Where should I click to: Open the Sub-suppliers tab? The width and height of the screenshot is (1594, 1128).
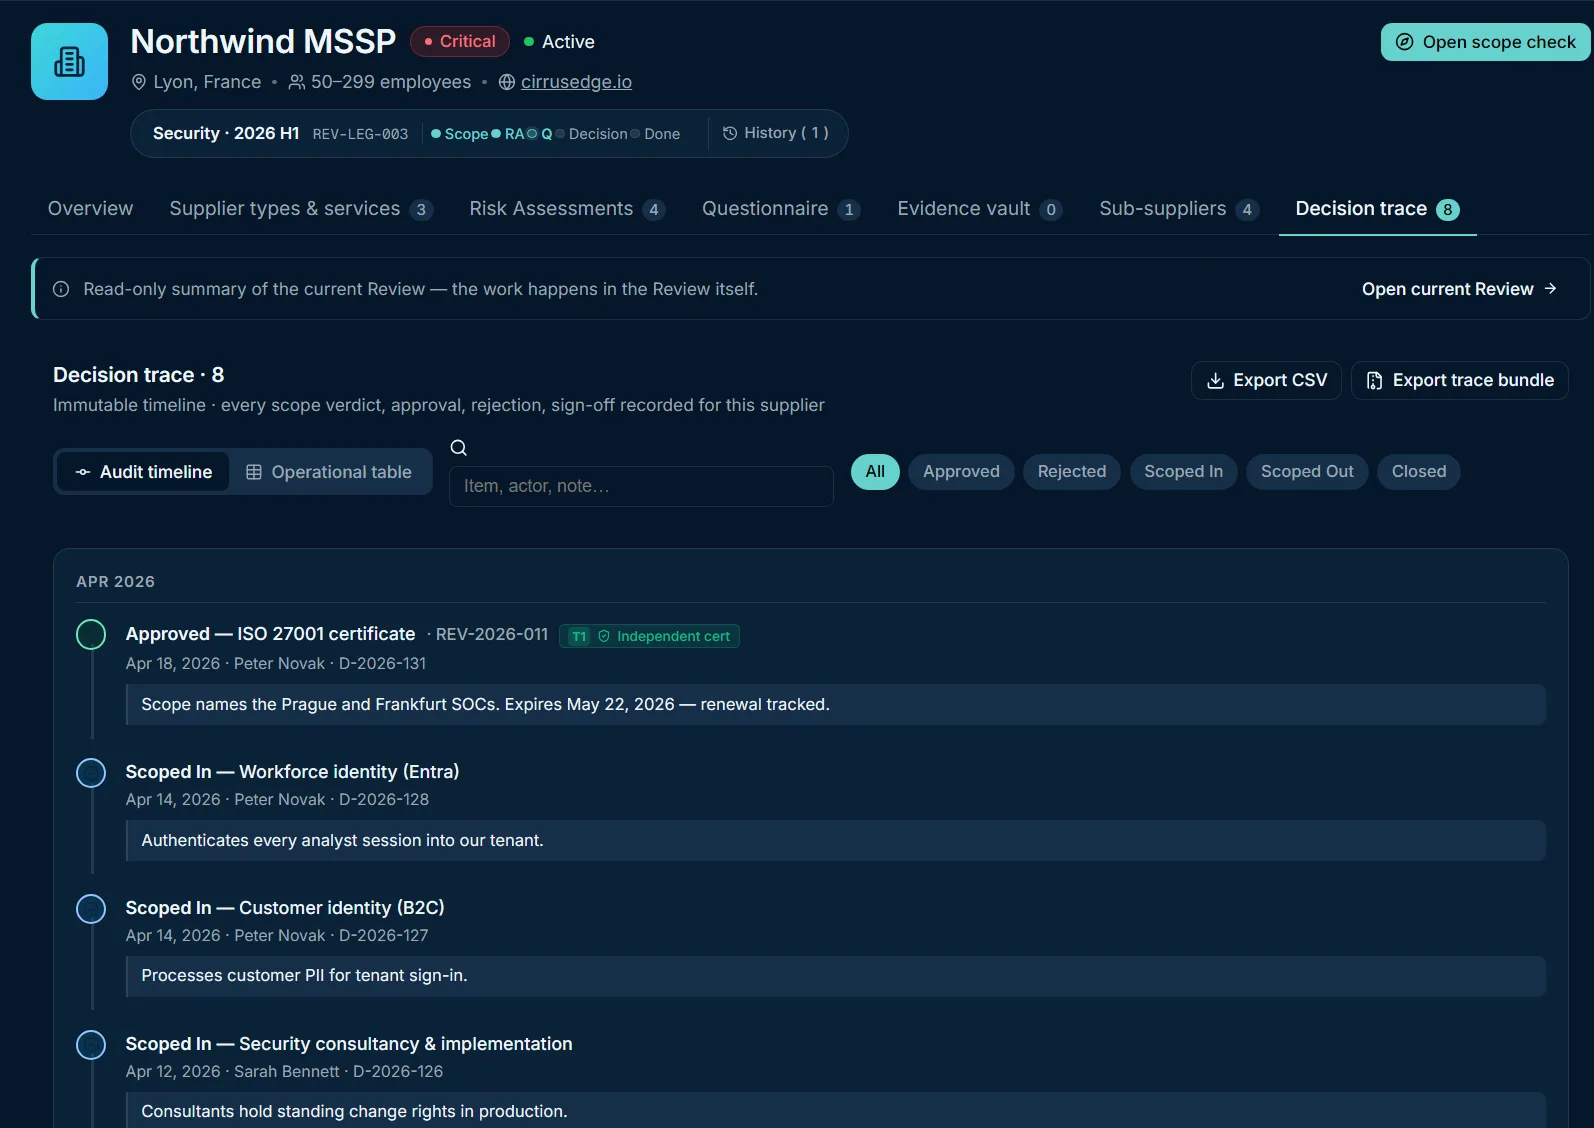tap(1179, 208)
